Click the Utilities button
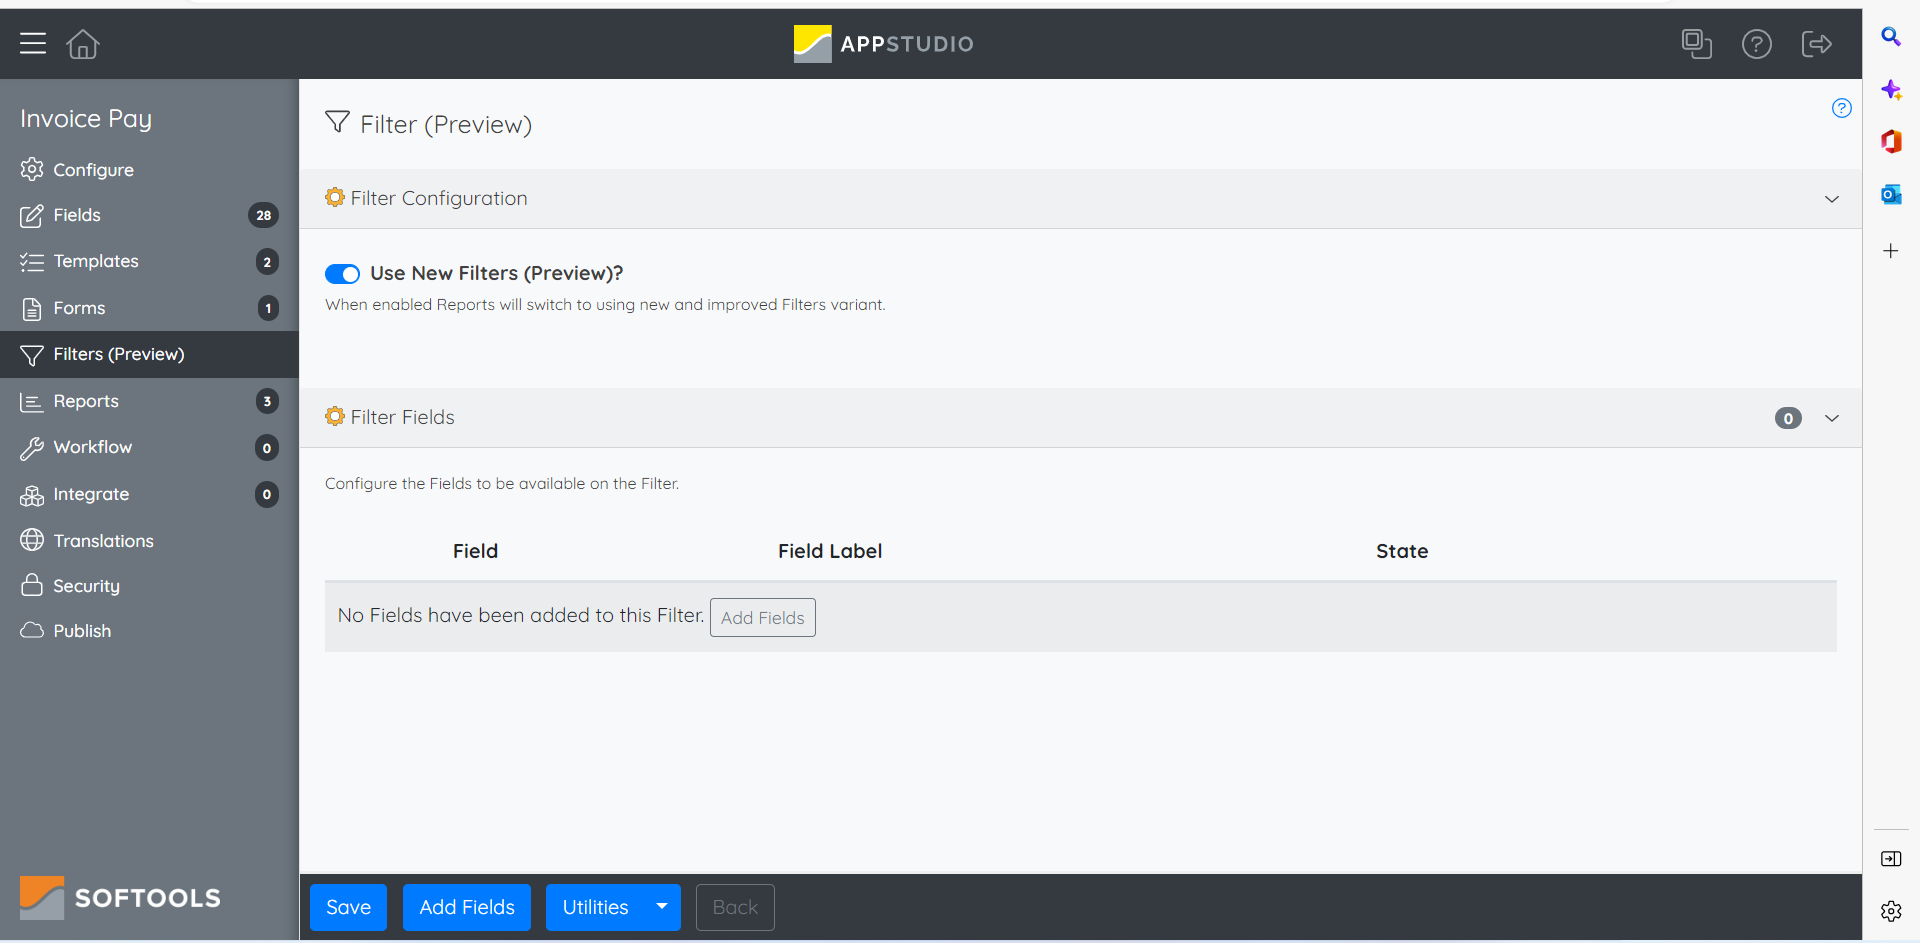Image resolution: width=1920 pixels, height=943 pixels. point(596,907)
